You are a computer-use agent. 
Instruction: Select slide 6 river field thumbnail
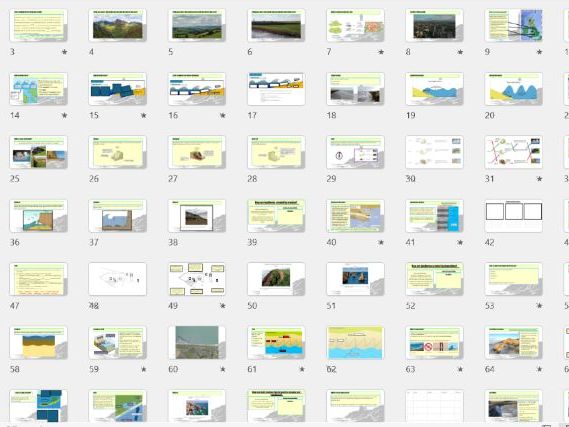(276, 25)
